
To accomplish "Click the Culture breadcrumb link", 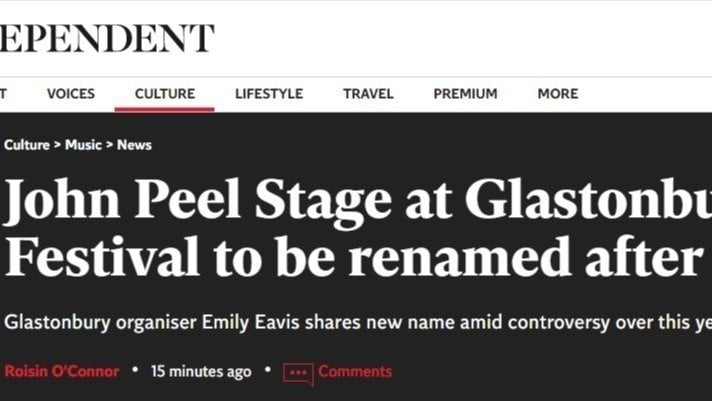I will (x=27, y=145).
